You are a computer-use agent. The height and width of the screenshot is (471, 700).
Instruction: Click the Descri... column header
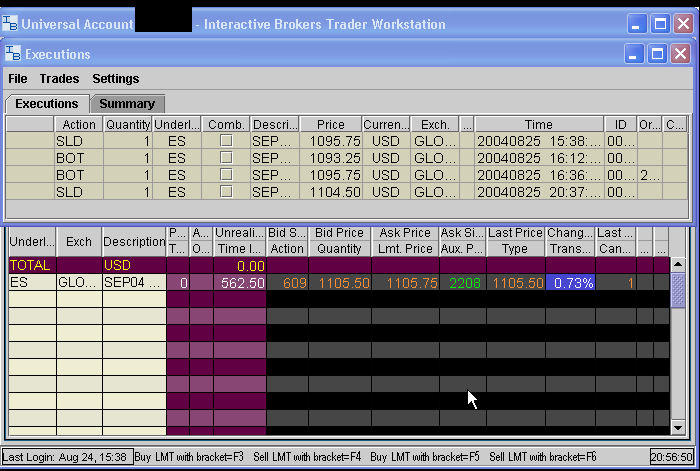point(275,124)
